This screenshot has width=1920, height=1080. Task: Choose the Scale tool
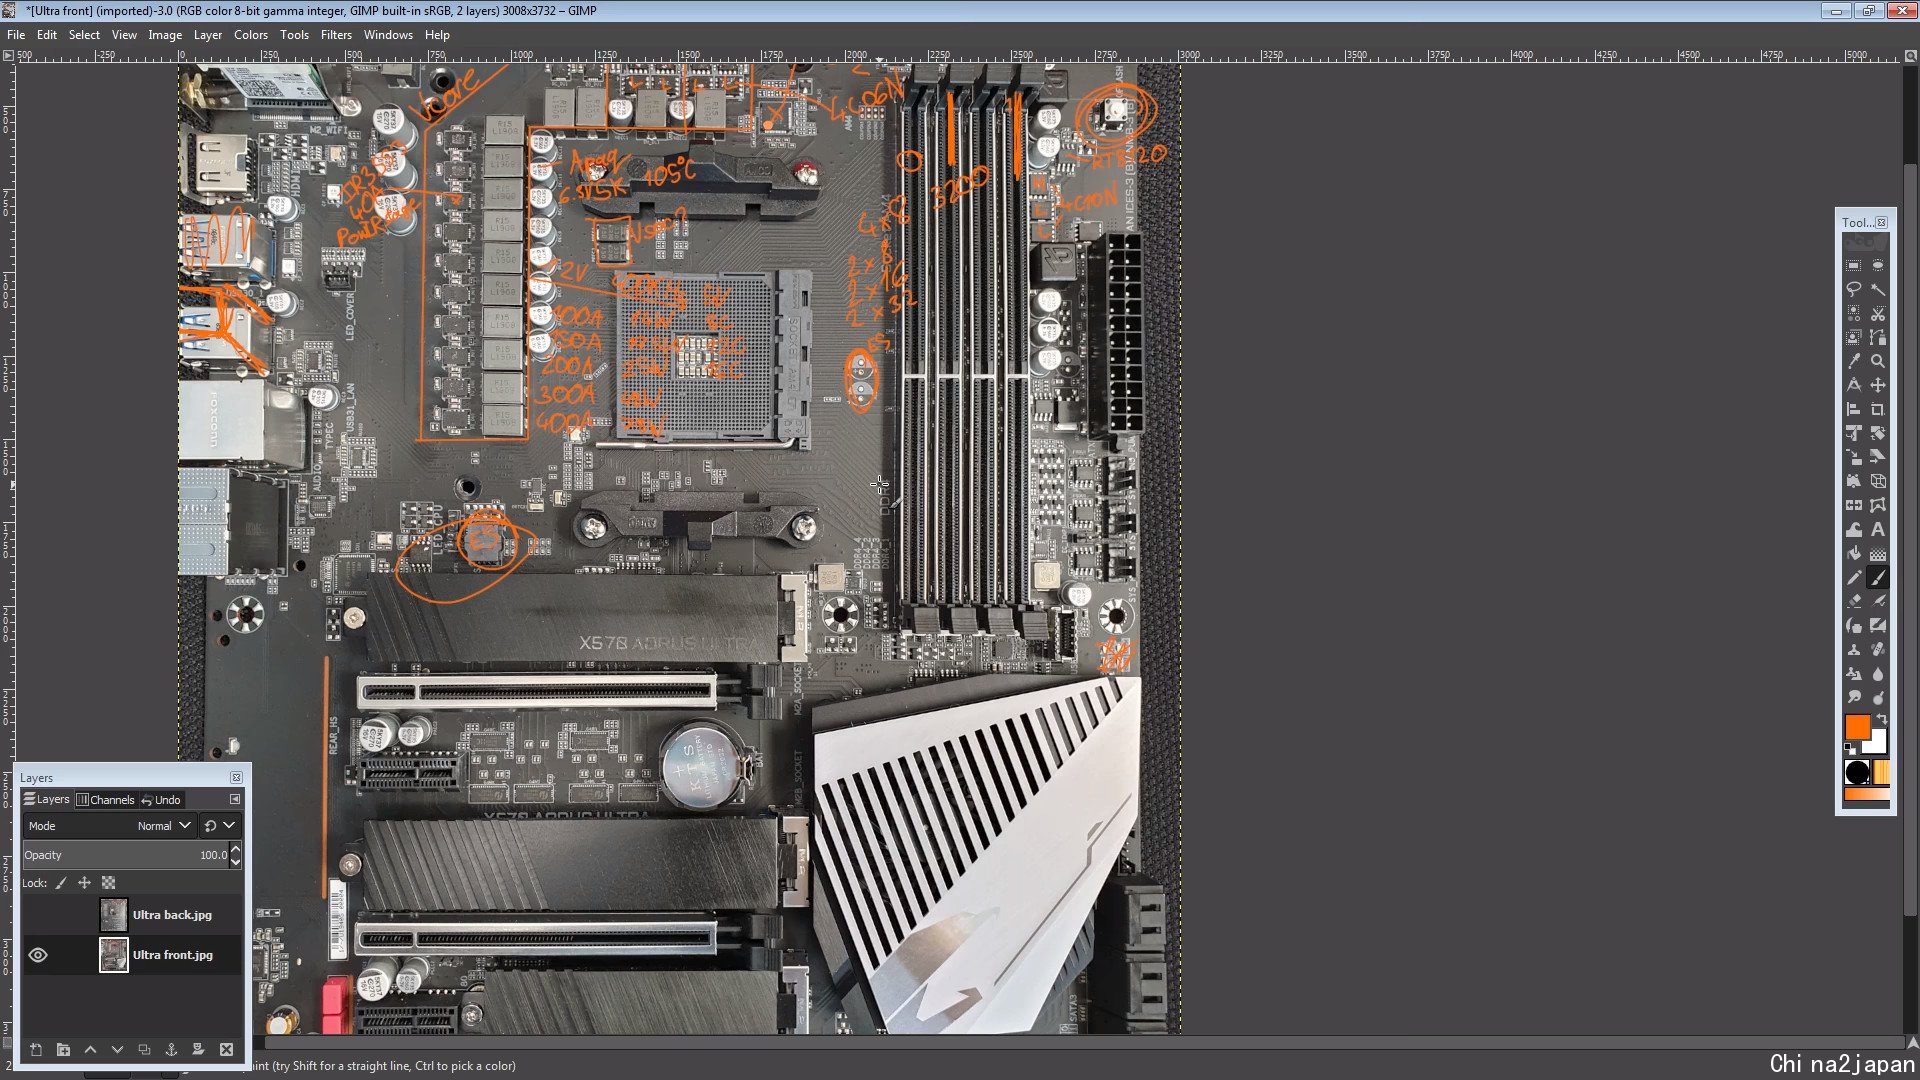(1853, 458)
